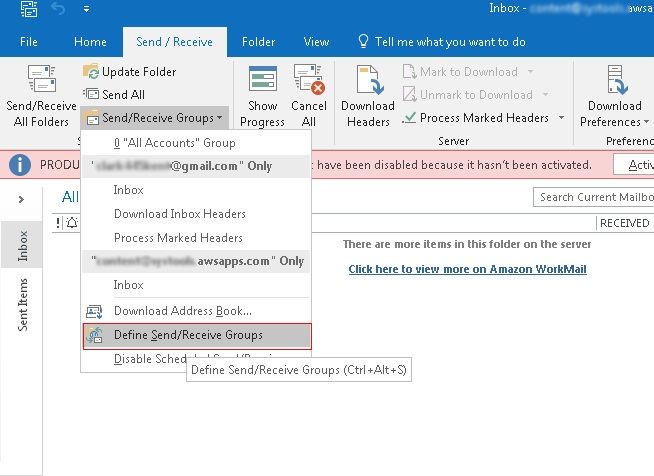Click the Show Progress icon

tap(263, 78)
